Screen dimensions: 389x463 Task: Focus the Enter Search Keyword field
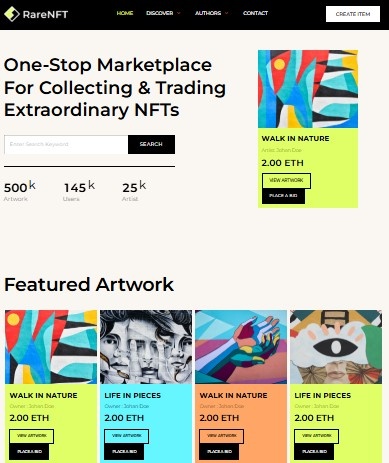pos(66,144)
